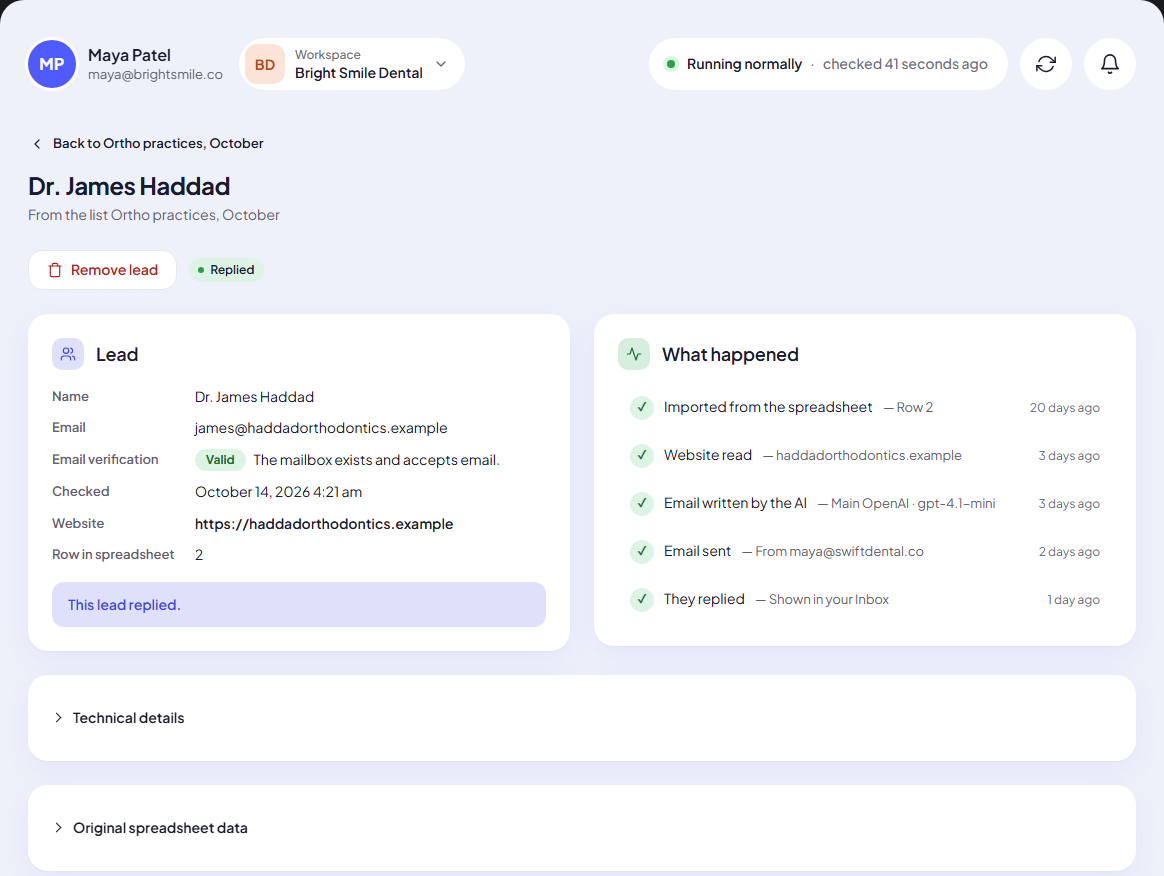
Task: Click the trash icon in Remove lead
Action: coord(55,270)
